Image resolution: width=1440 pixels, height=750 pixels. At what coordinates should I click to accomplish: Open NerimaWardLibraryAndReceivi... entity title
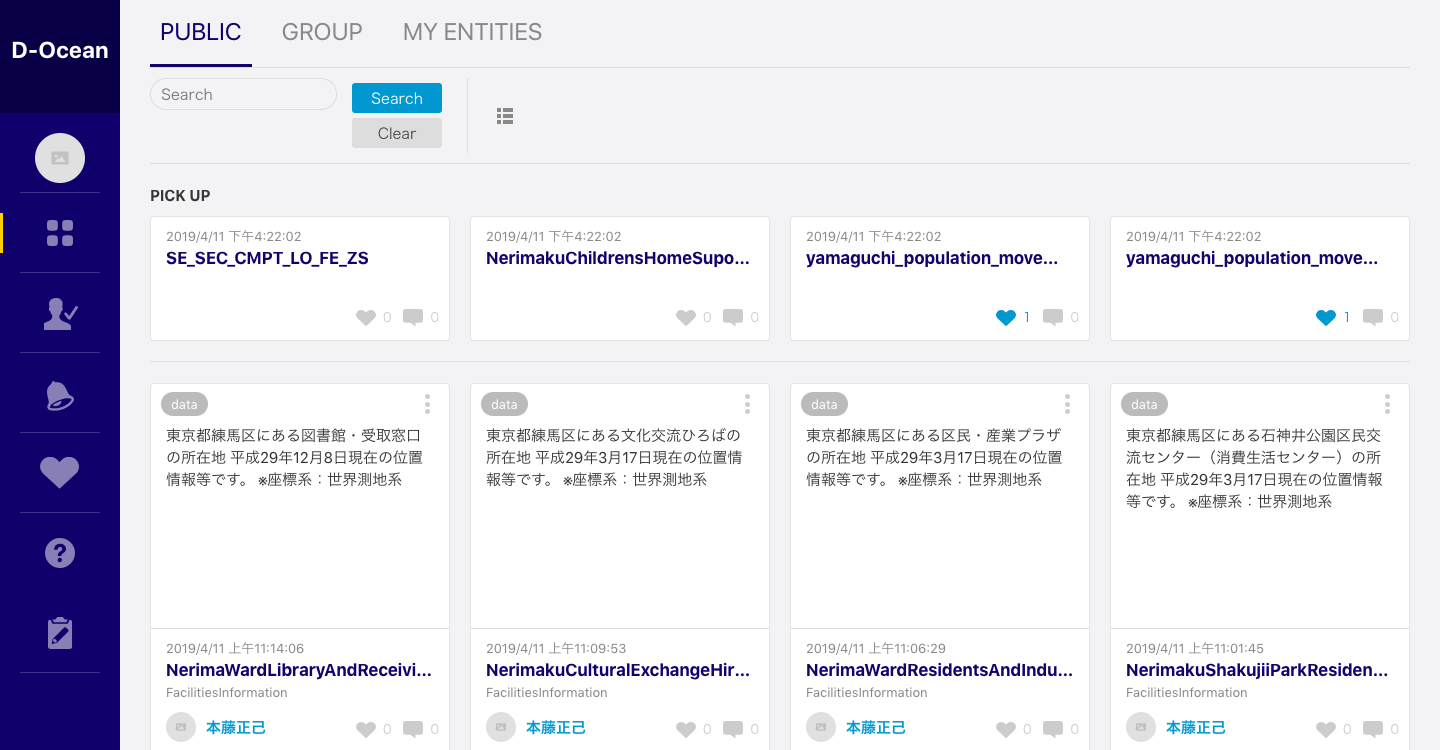(299, 670)
